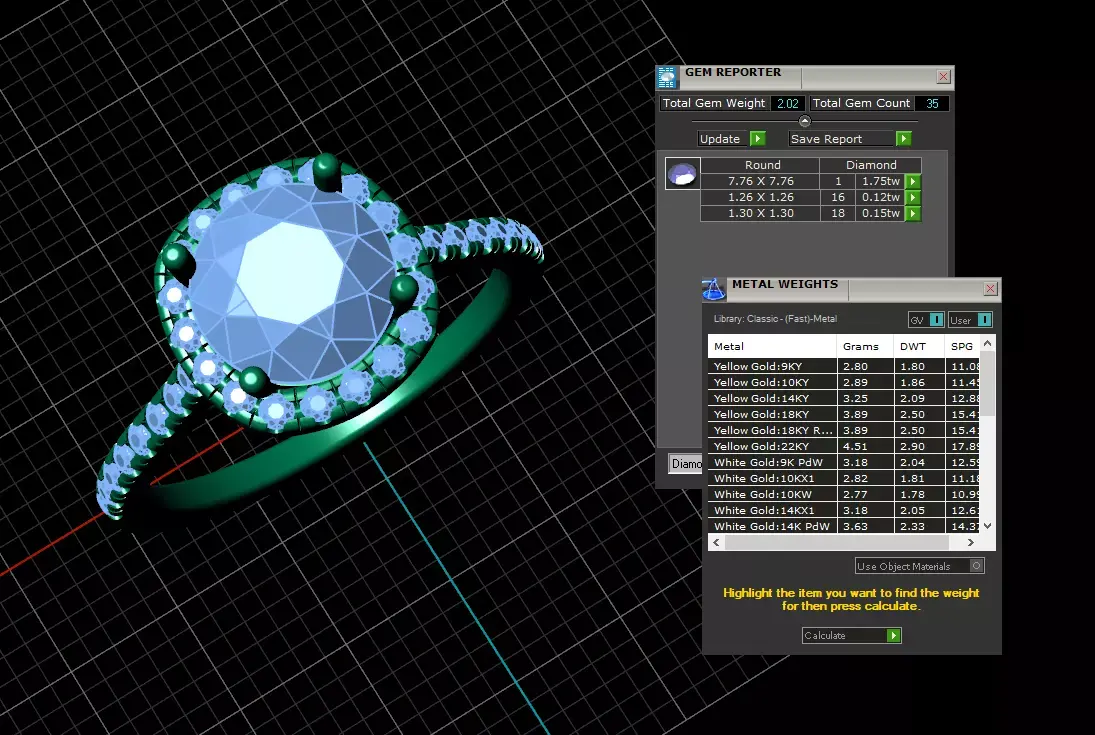Select the Yellow Gold:18KY R... row
The width and height of the screenshot is (1095, 735).
point(844,431)
